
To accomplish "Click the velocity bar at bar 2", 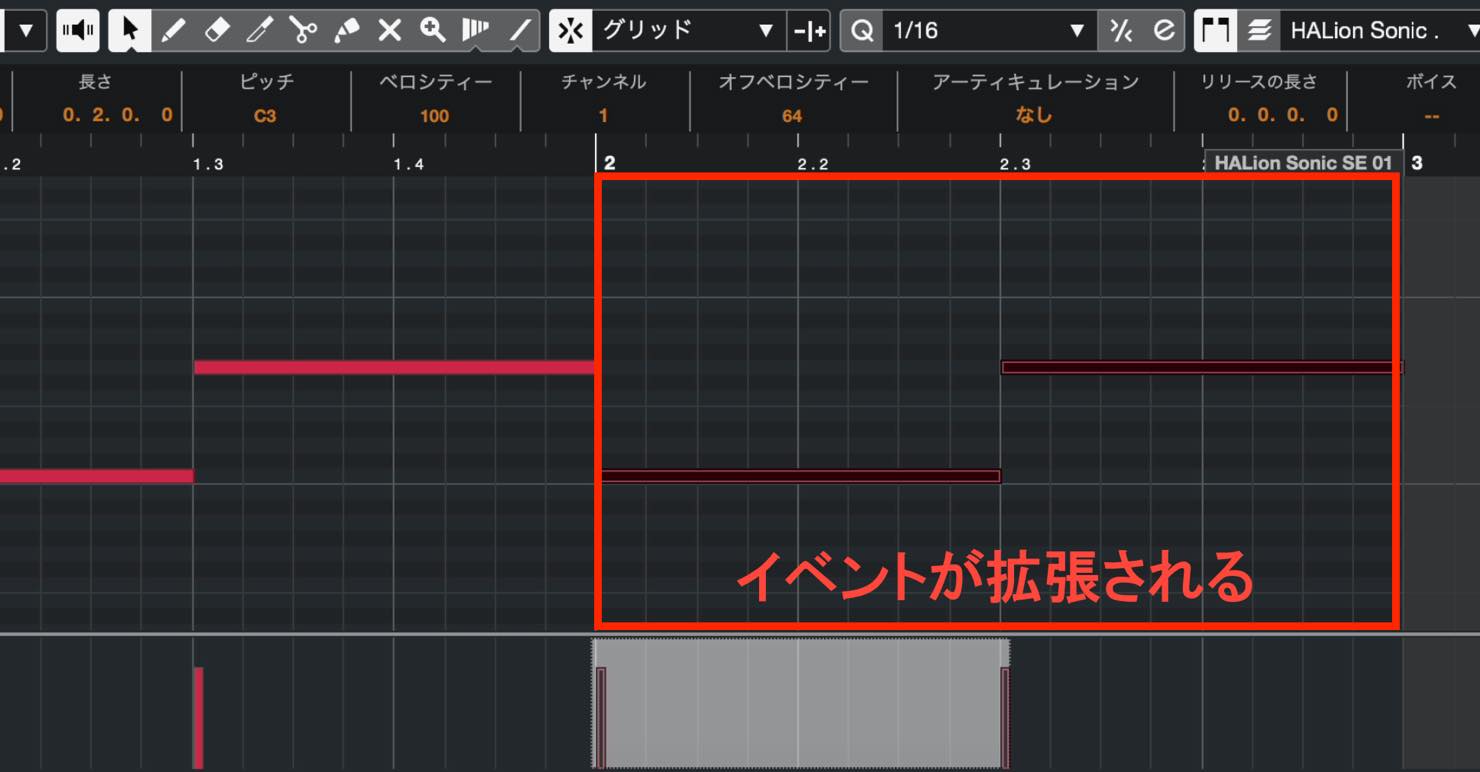I will tap(601, 717).
